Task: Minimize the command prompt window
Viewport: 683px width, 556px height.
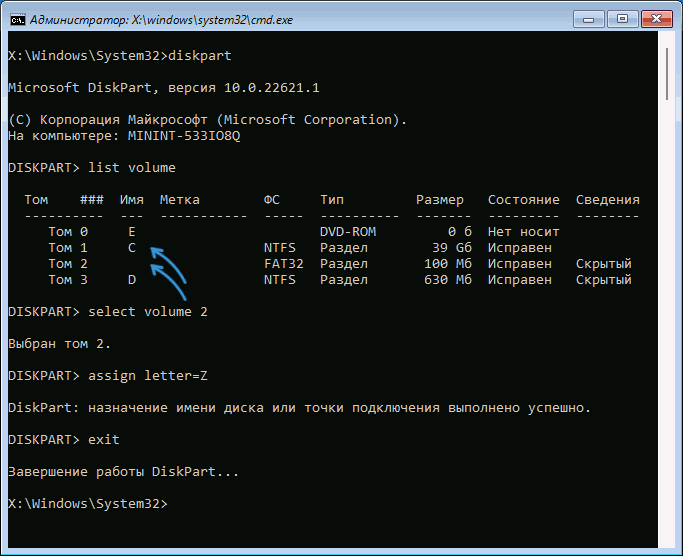Action: (588, 20)
